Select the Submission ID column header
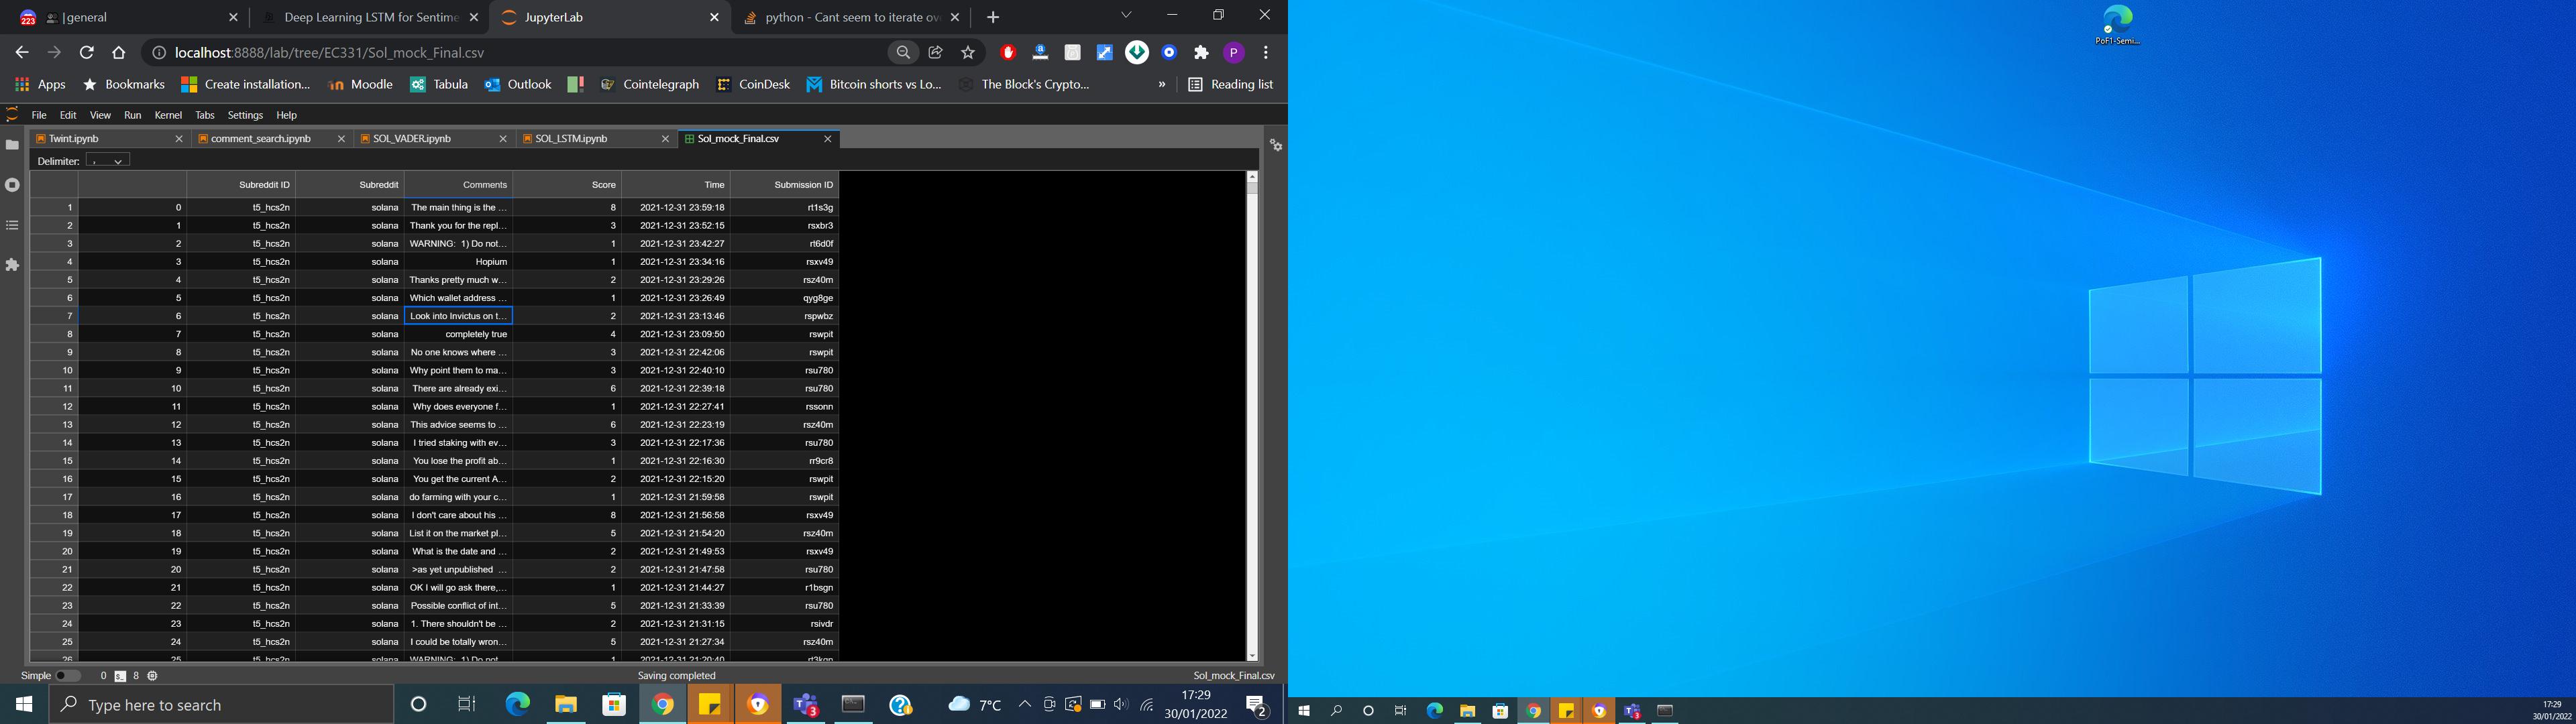 pyautogui.click(x=784, y=185)
